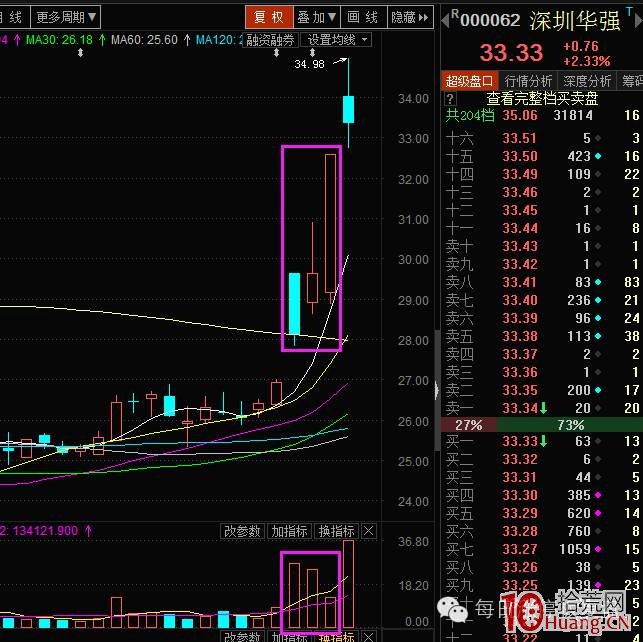This screenshot has width=643, height=642.
Task: Click the question mark help icon
Action: click(x=450, y=99)
